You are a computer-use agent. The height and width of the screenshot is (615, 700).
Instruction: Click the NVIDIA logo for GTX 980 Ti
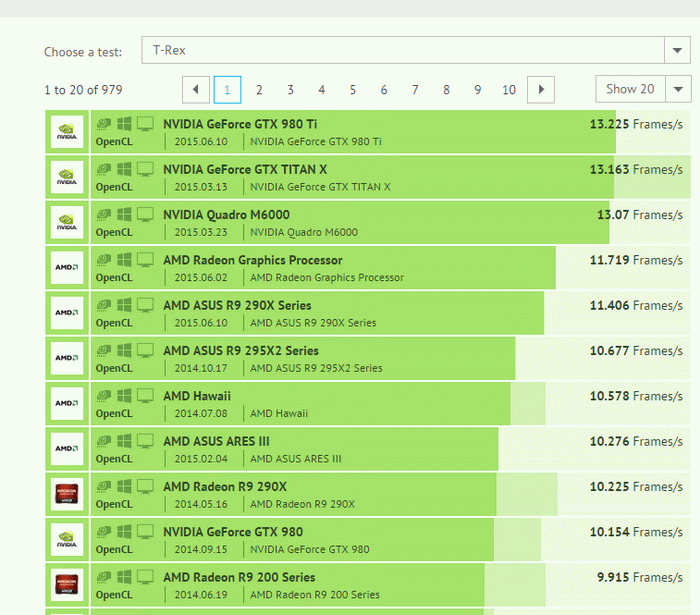tap(67, 132)
